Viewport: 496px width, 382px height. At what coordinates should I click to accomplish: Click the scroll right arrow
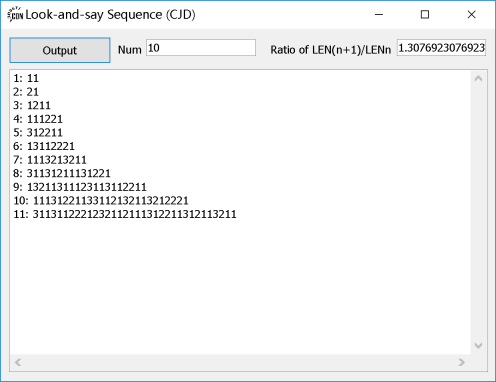462,362
